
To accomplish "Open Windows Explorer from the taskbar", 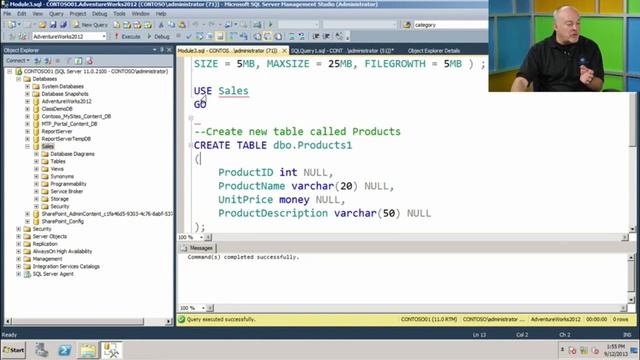I will click(88, 350).
